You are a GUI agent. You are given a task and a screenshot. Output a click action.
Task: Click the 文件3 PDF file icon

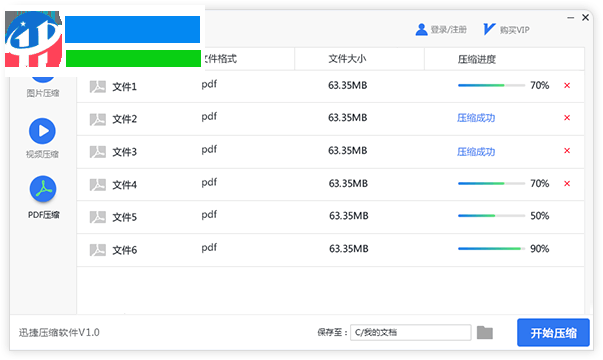coord(98,152)
